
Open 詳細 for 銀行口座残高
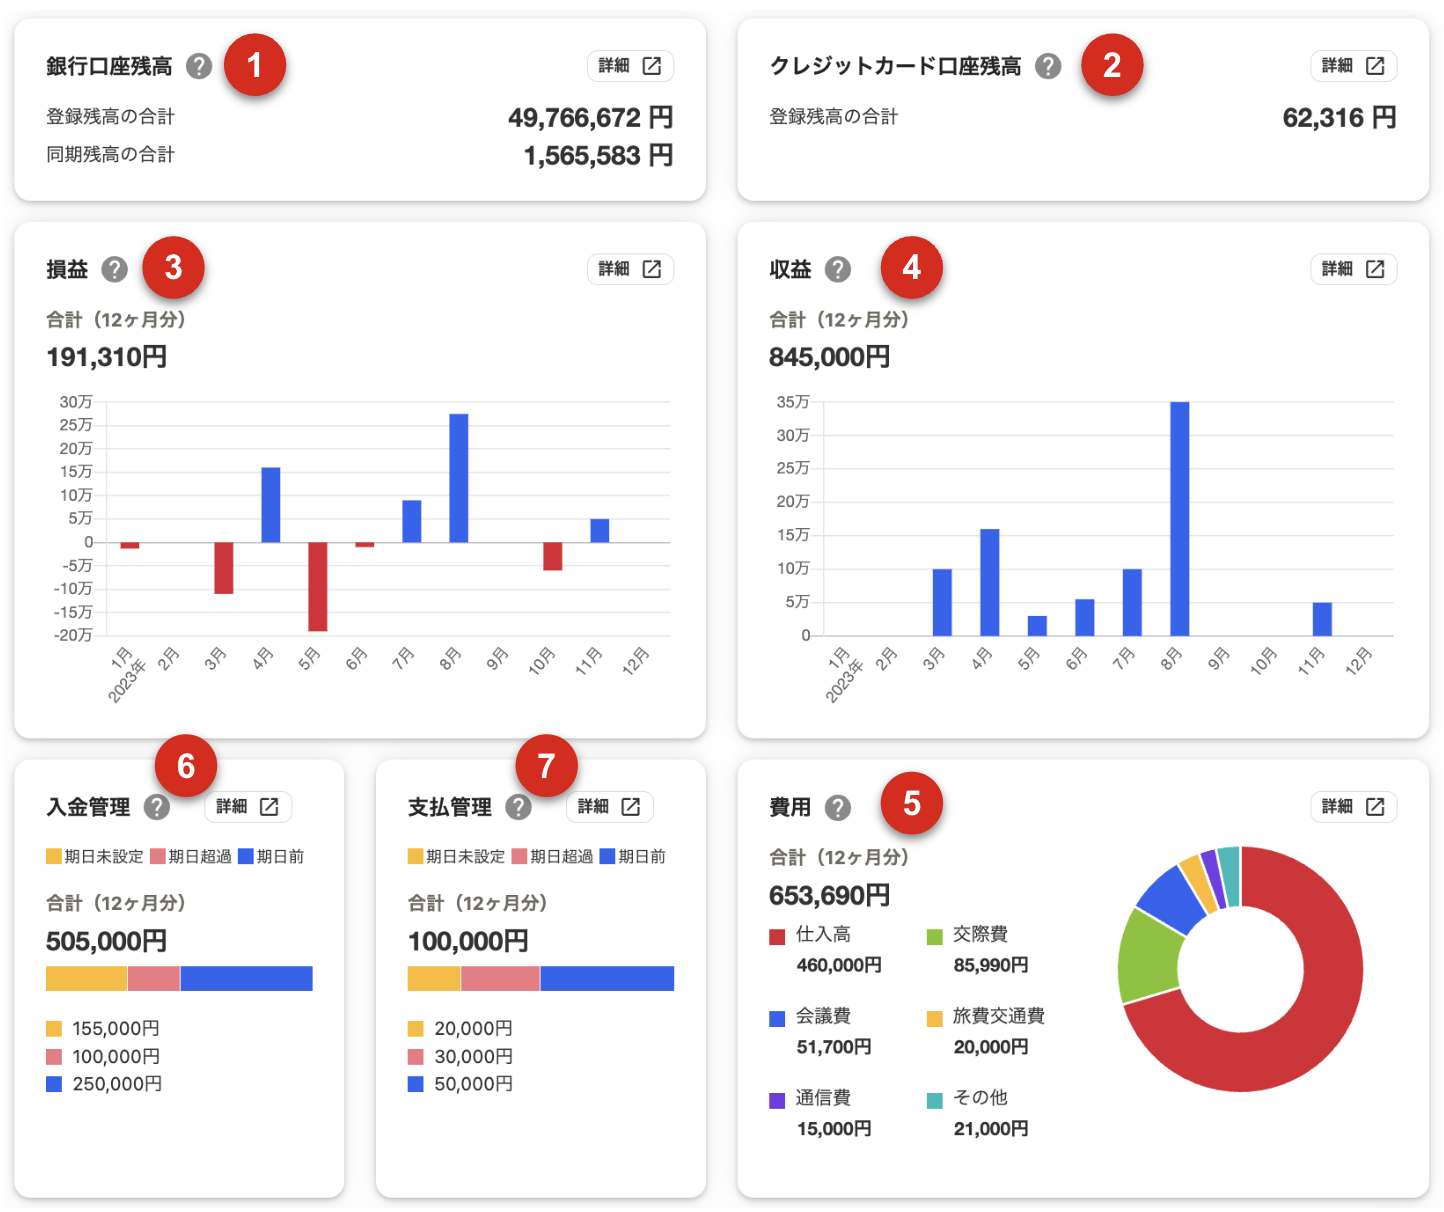click(x=630, y=66)
